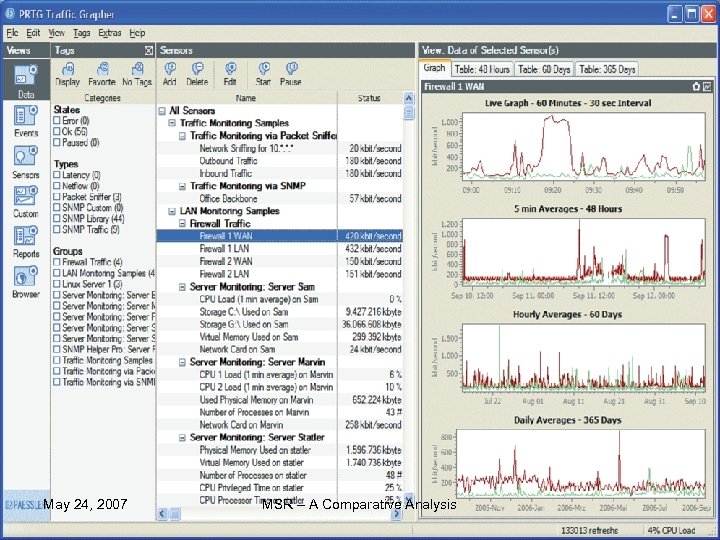Screen dimensions: 720x540
Task: Select the Office Backbone sensor
Action: coord(280,198)
